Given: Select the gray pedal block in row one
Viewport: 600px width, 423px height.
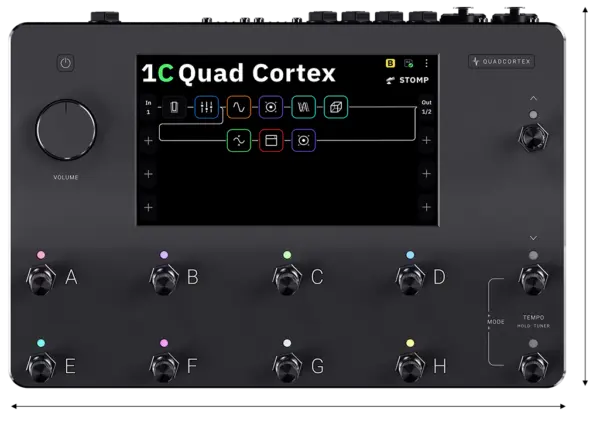Looking at the screenshot, I should (x=174, y=107).
